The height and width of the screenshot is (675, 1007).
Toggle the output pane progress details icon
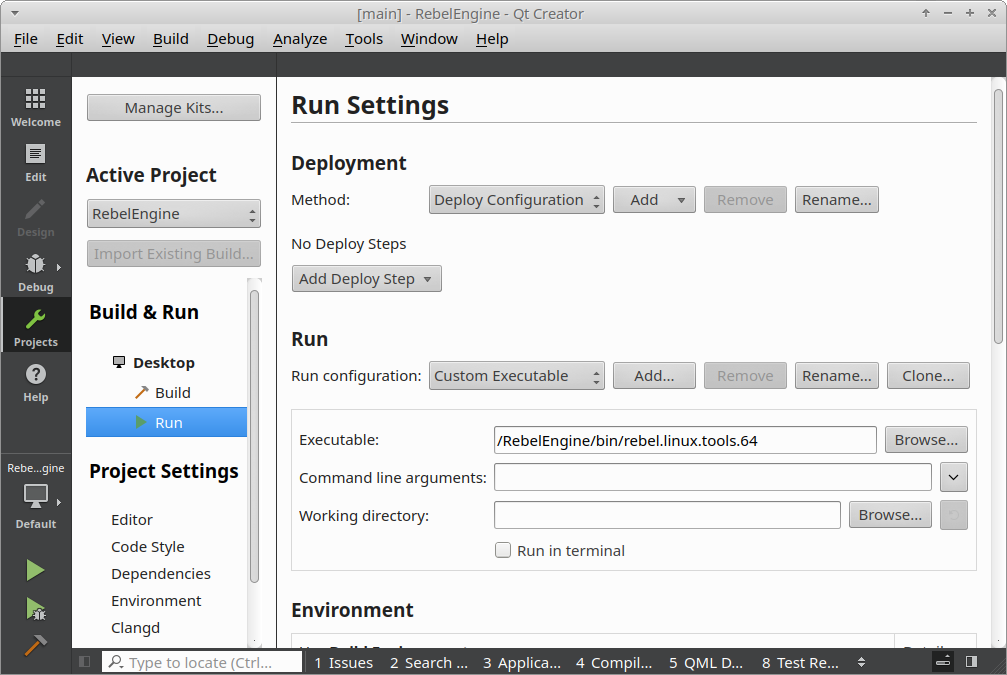[943, 662]
